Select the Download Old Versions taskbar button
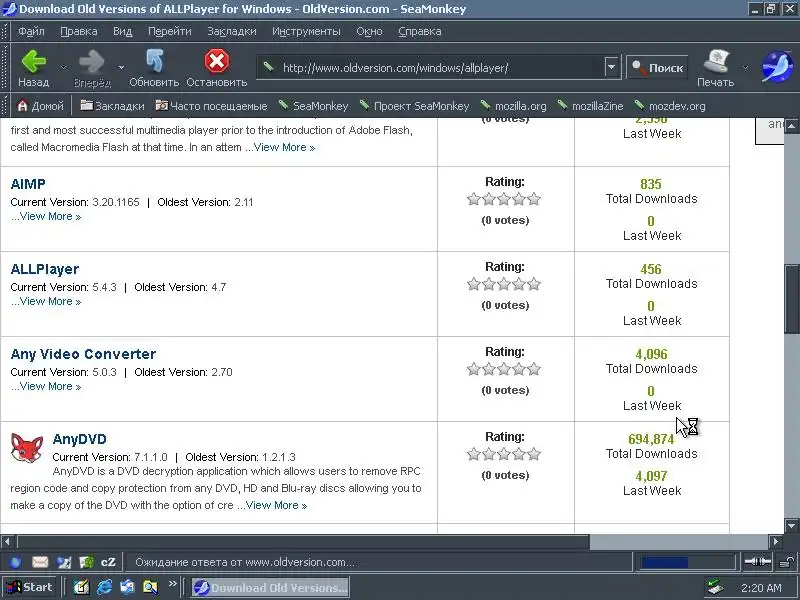This screenshot has height=600, width=800. point(270,587)
